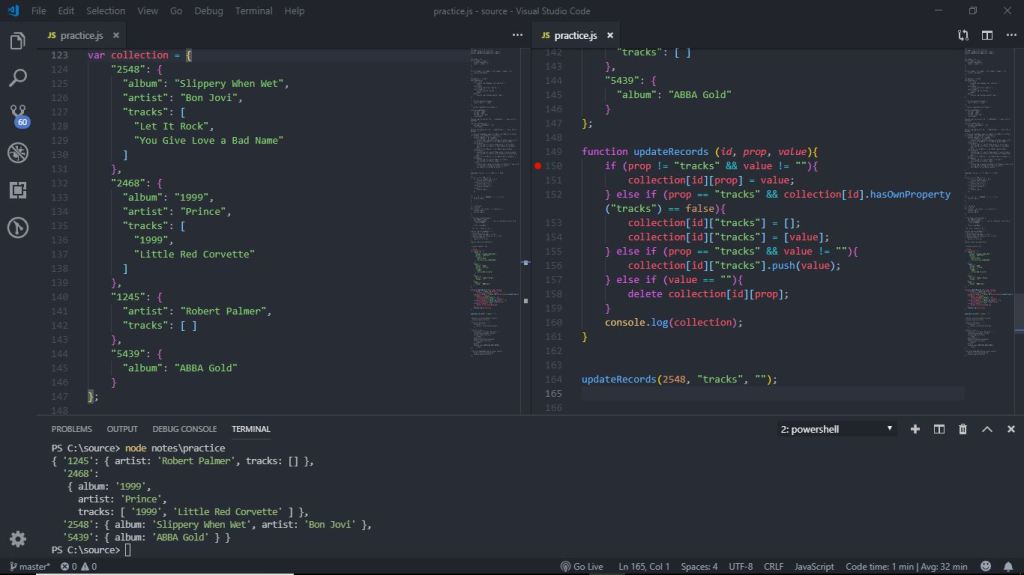
Task: Open the Explorer view in activity bar
Action: [17, 41]
